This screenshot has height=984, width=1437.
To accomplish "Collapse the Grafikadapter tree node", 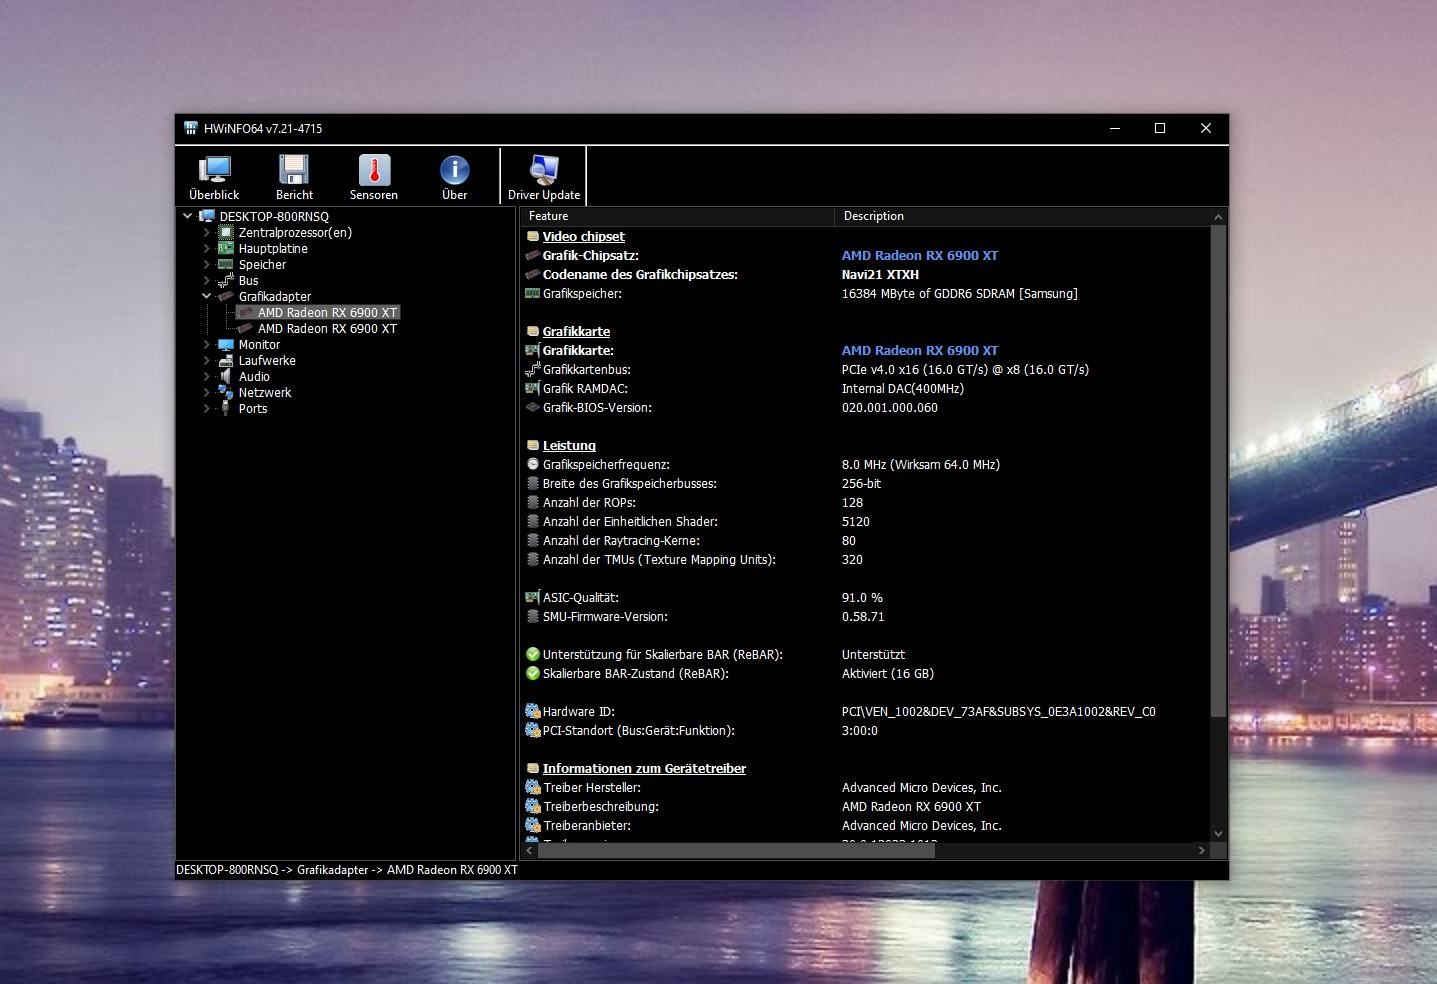I will tap(207, 296).
